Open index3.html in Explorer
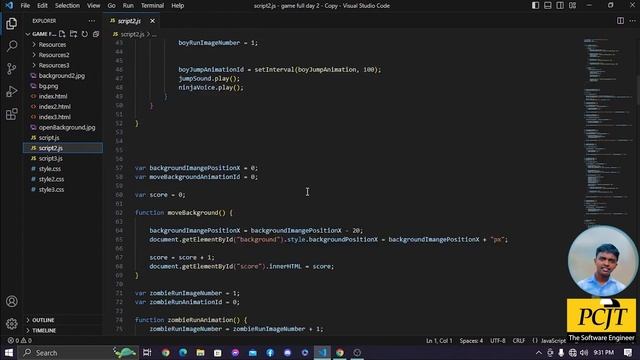 [54, 117]
